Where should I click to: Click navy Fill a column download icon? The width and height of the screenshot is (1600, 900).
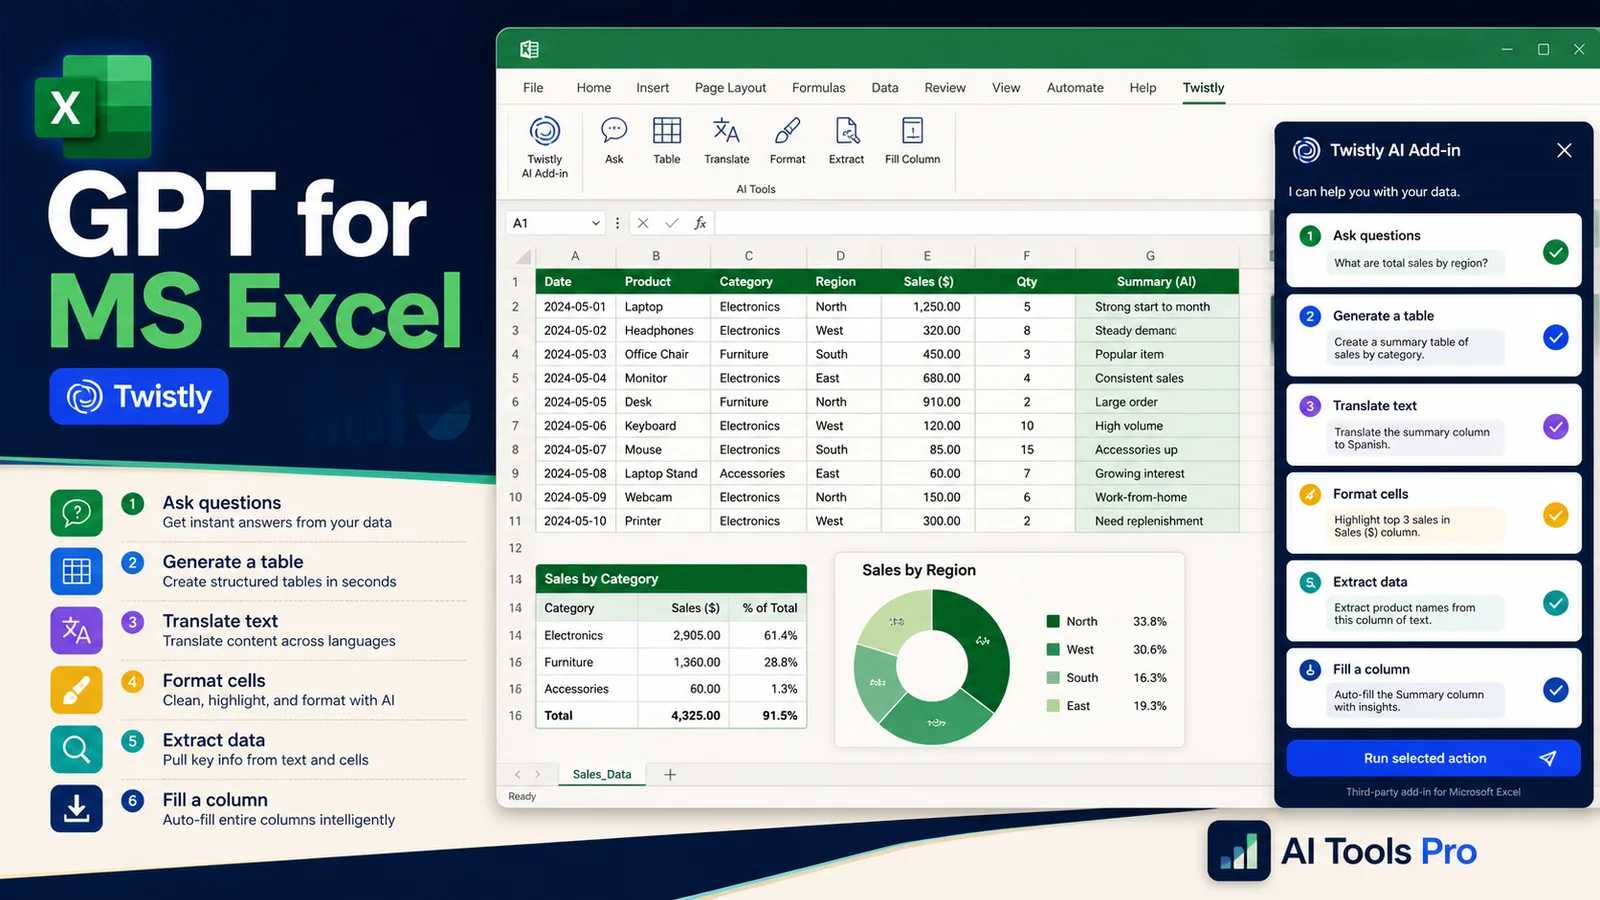(76, 808)
